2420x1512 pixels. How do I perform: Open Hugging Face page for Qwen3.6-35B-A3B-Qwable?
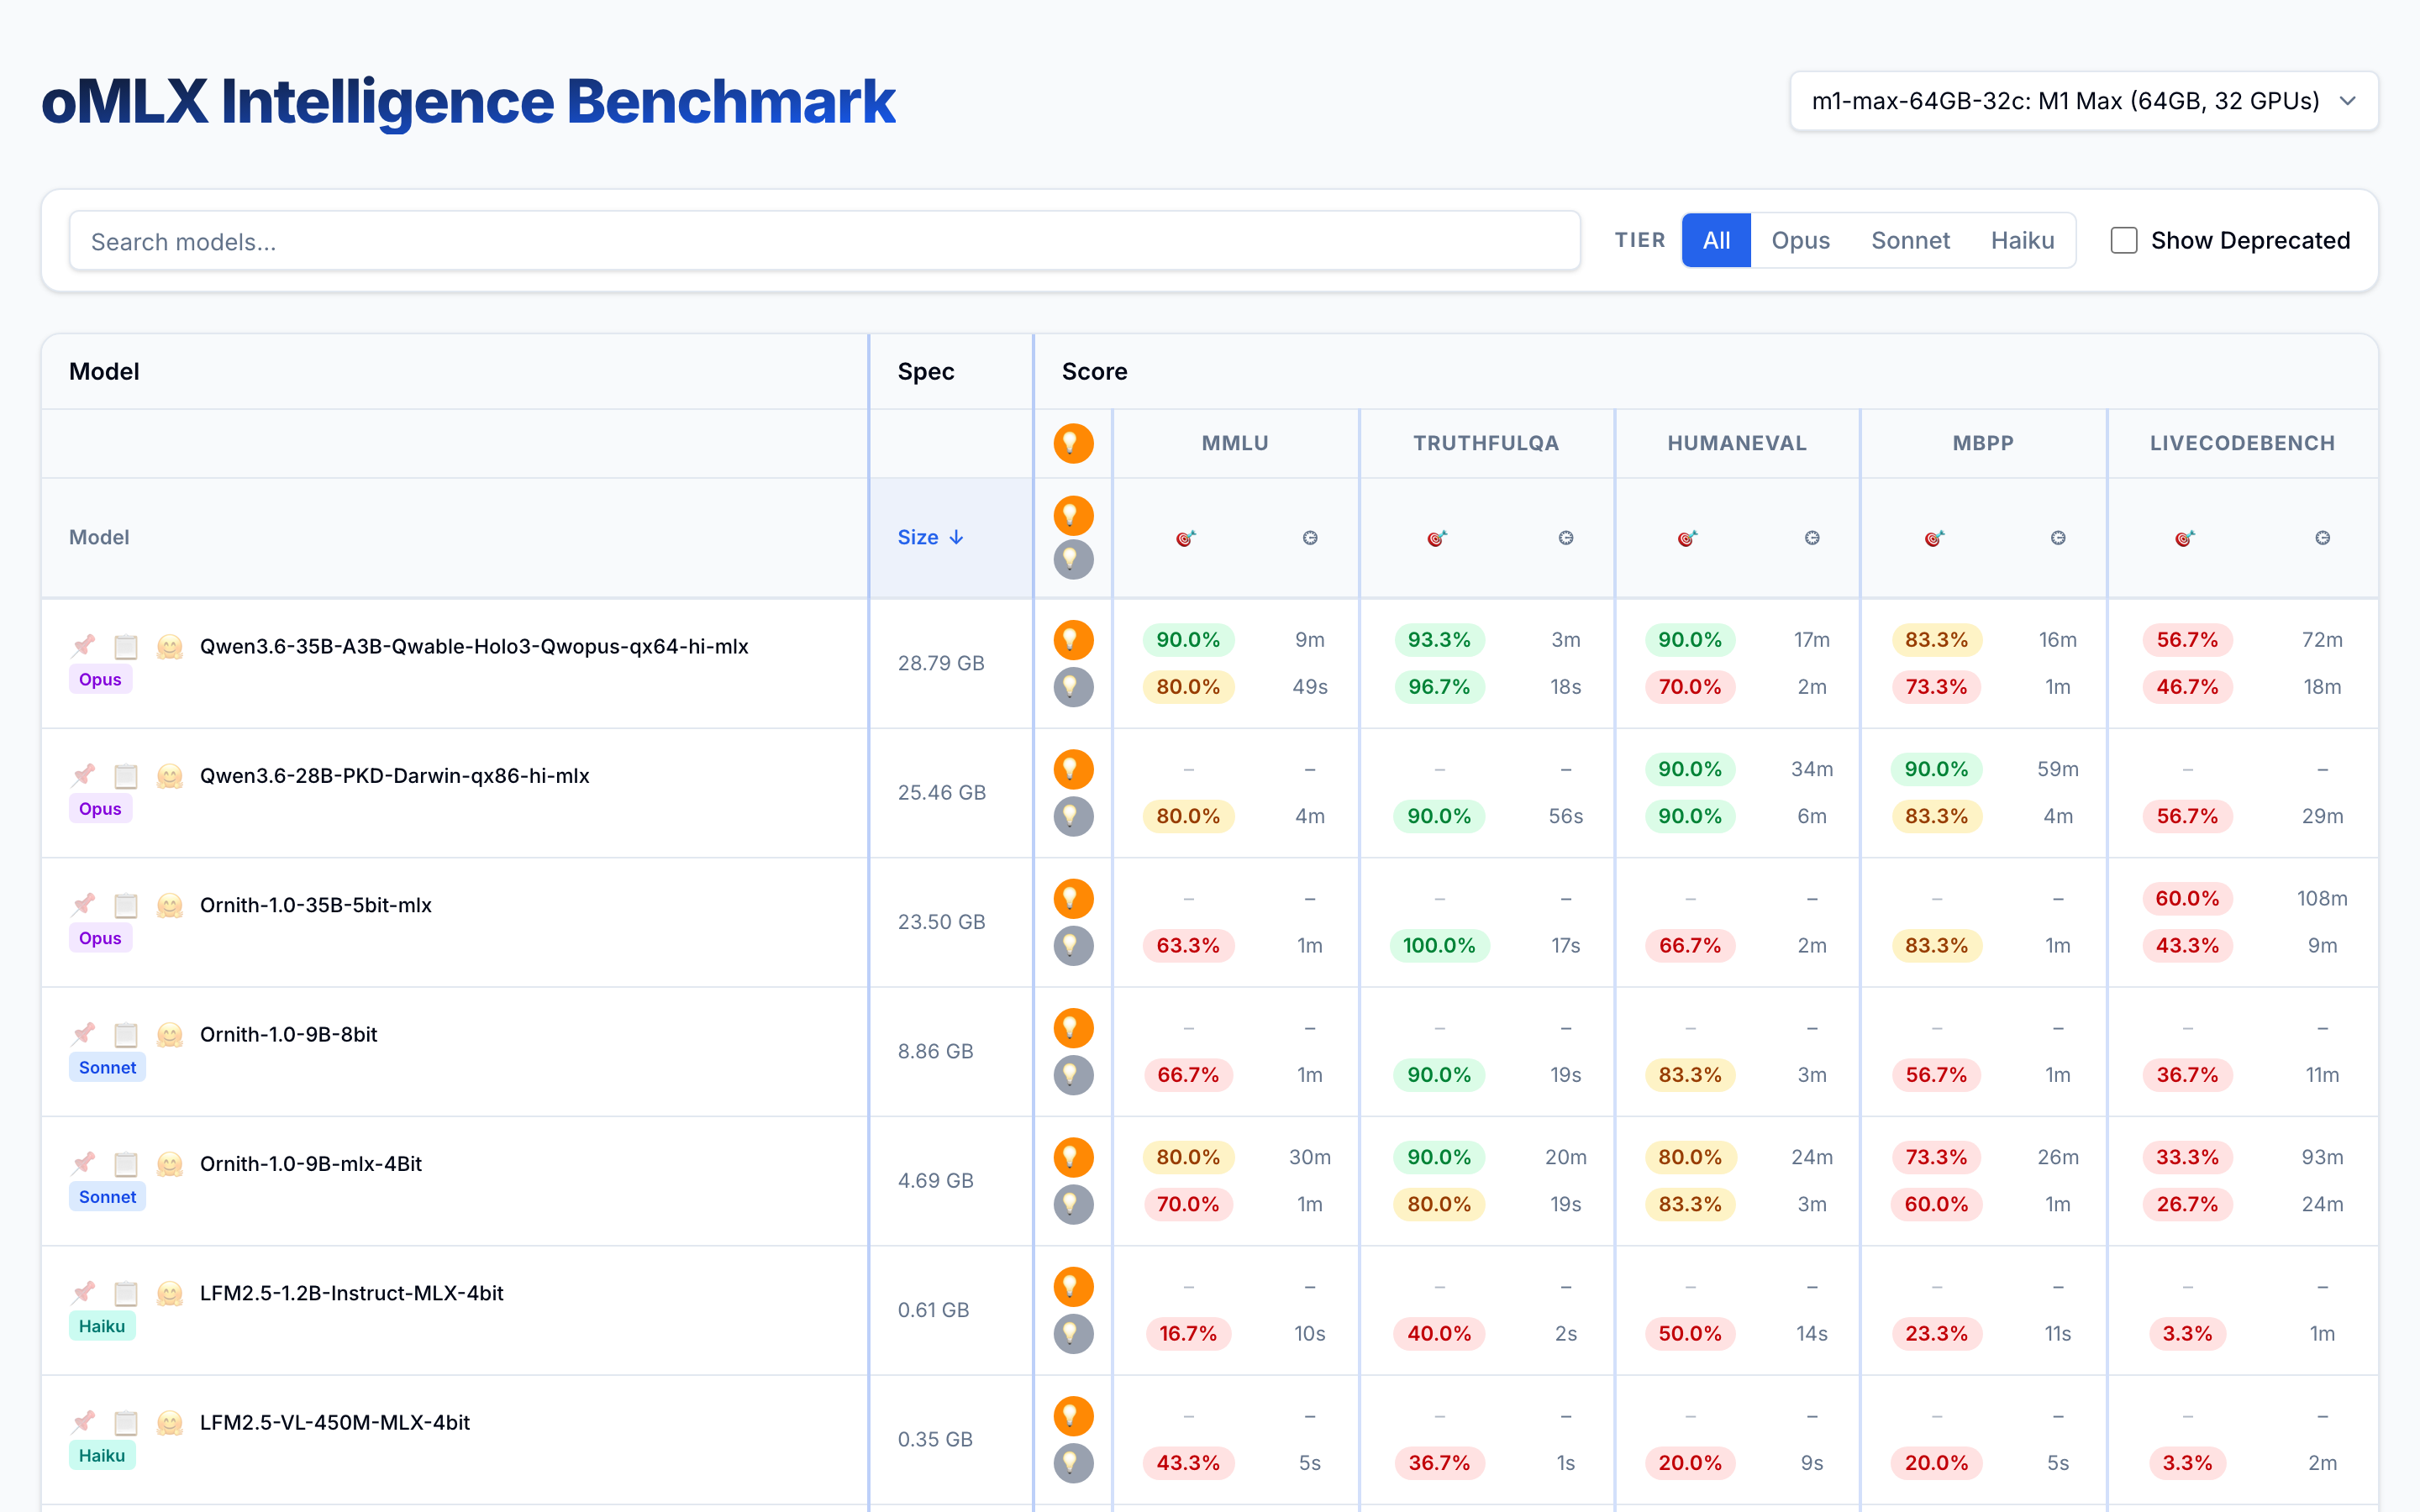click(x=170, y=646)
